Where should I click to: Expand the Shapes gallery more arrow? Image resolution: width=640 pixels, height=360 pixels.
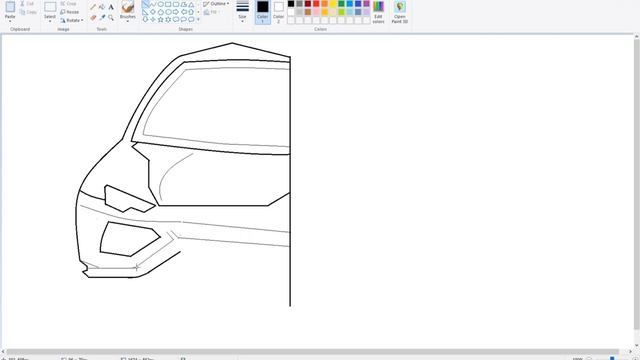tap(198, 20)
